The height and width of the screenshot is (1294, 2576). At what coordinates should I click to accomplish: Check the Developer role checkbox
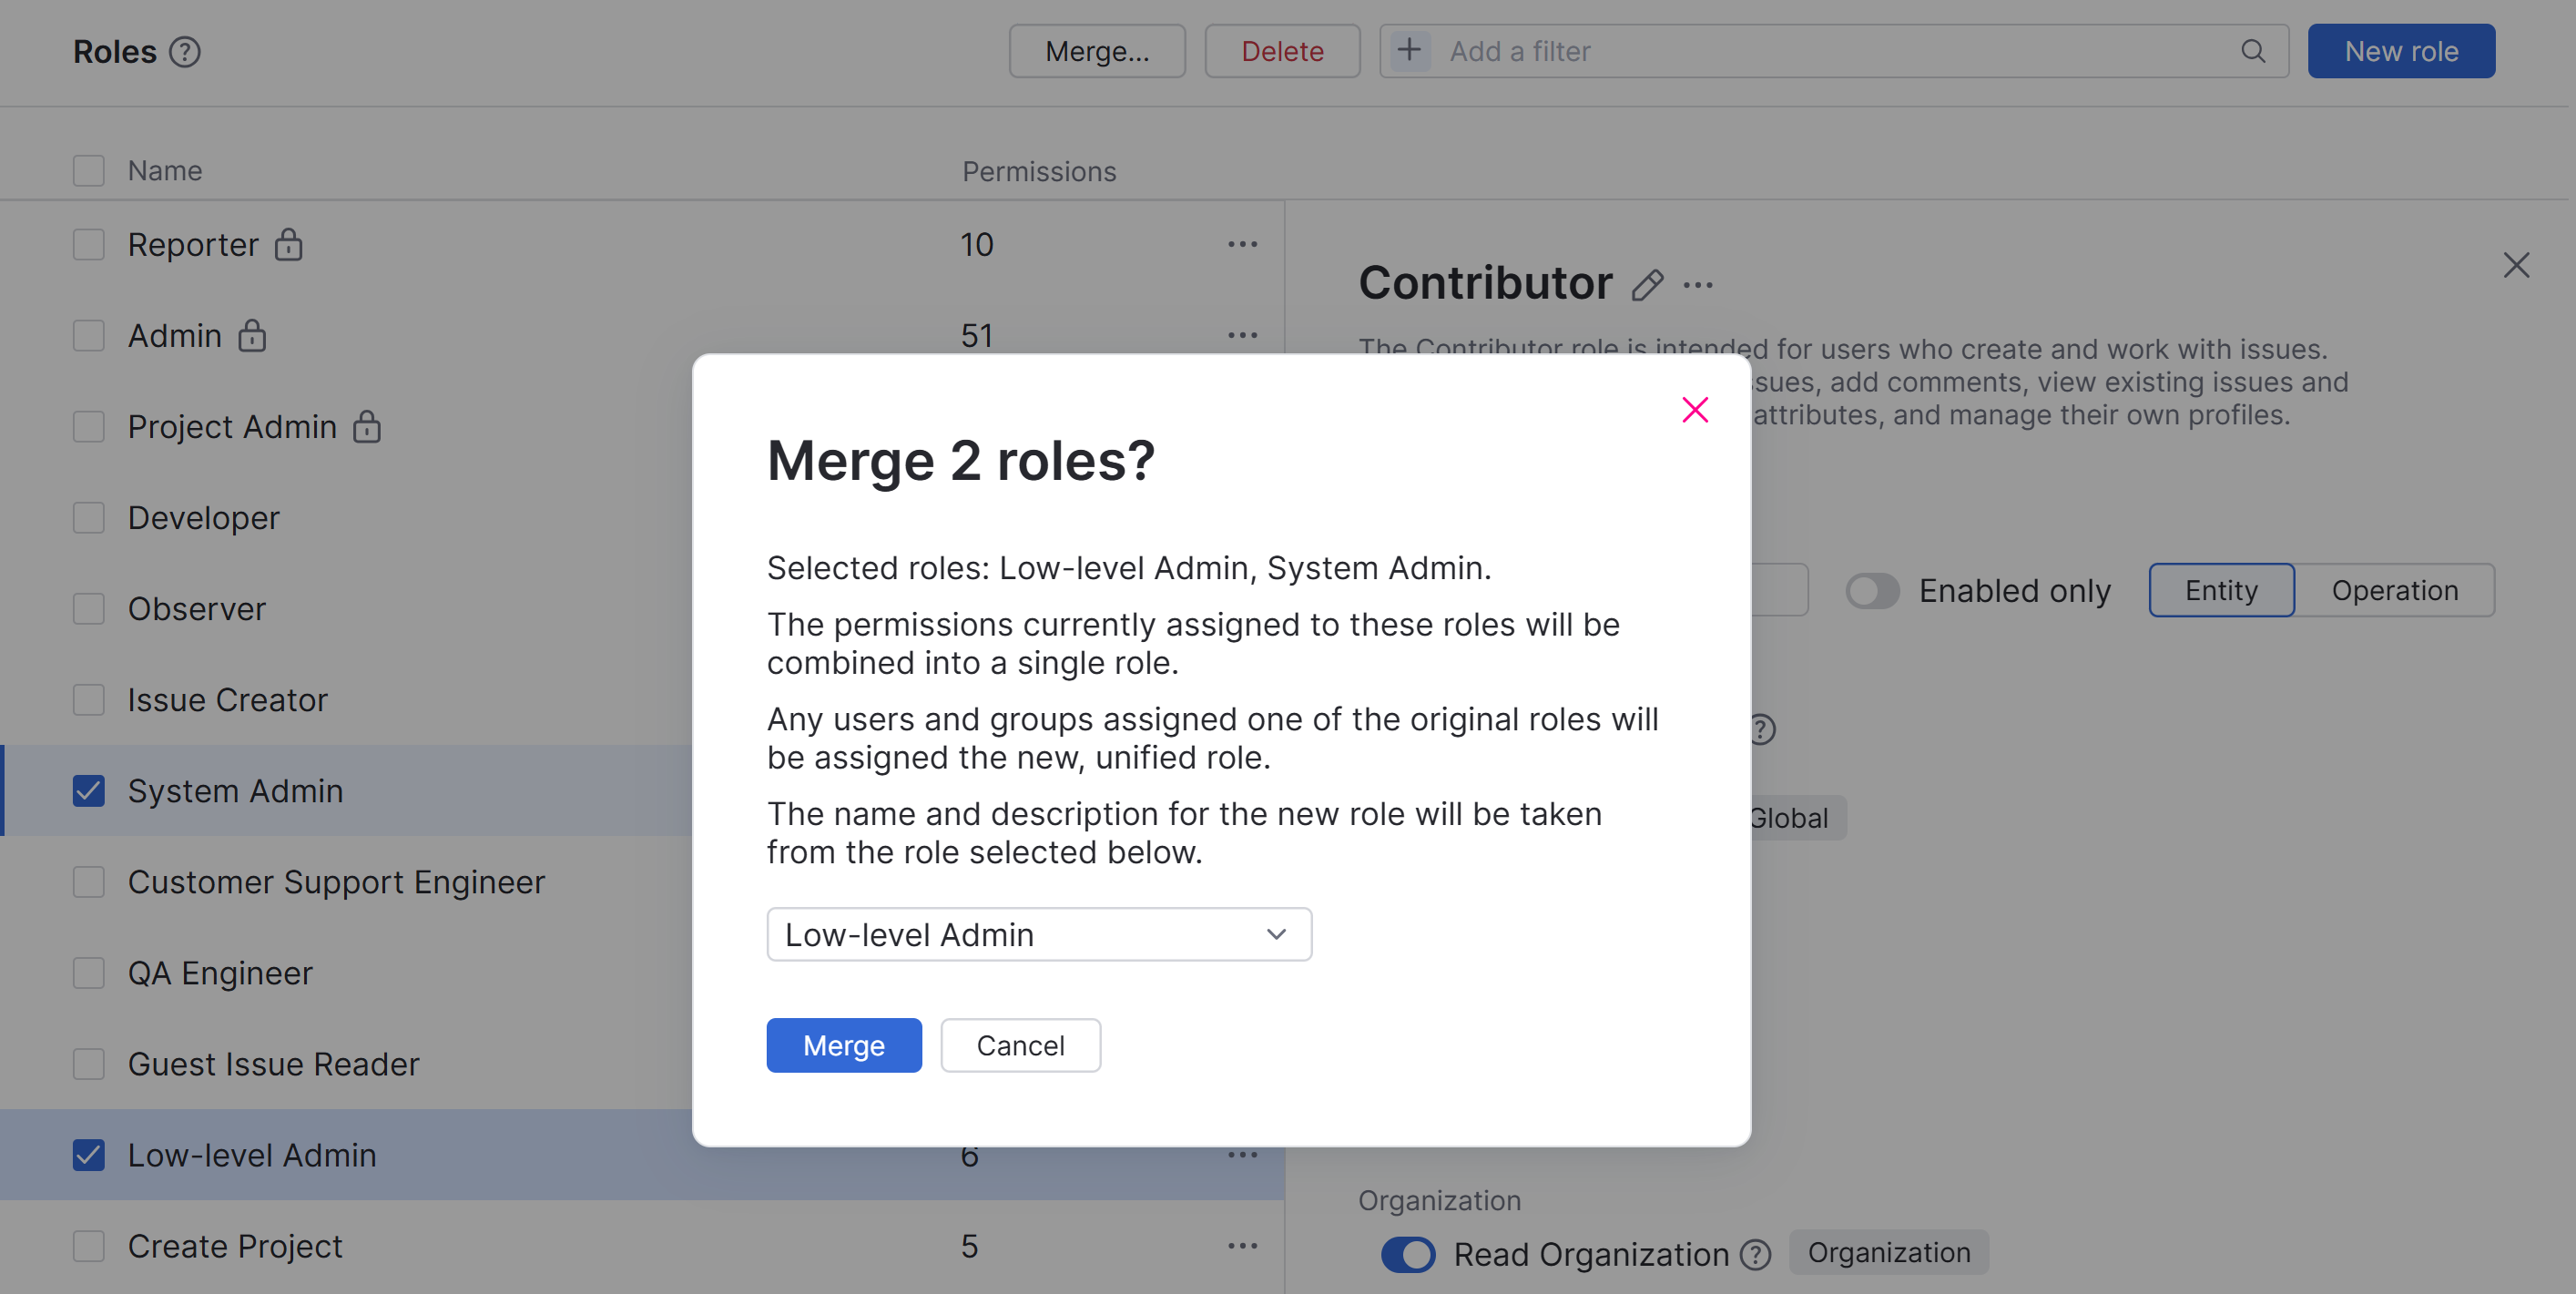89,518
